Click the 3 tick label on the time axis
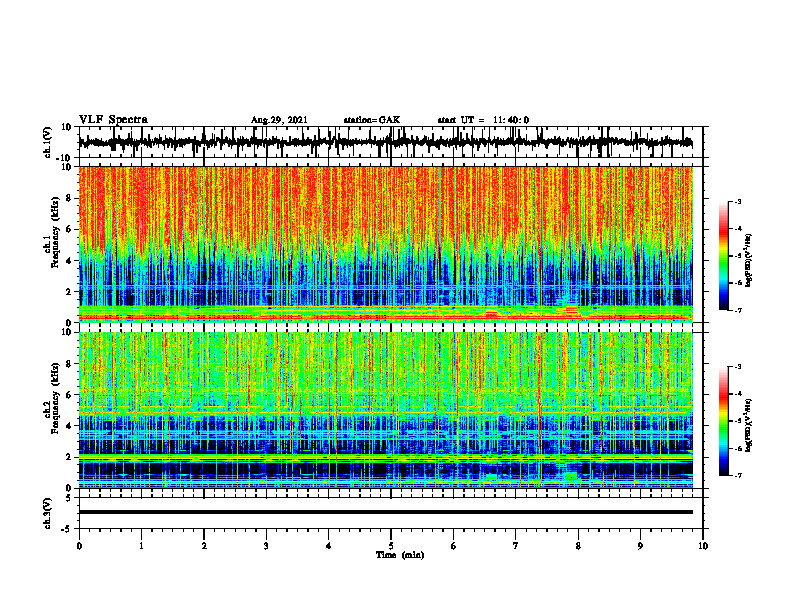This screenshot has width=792, height=612. point(266,546)
